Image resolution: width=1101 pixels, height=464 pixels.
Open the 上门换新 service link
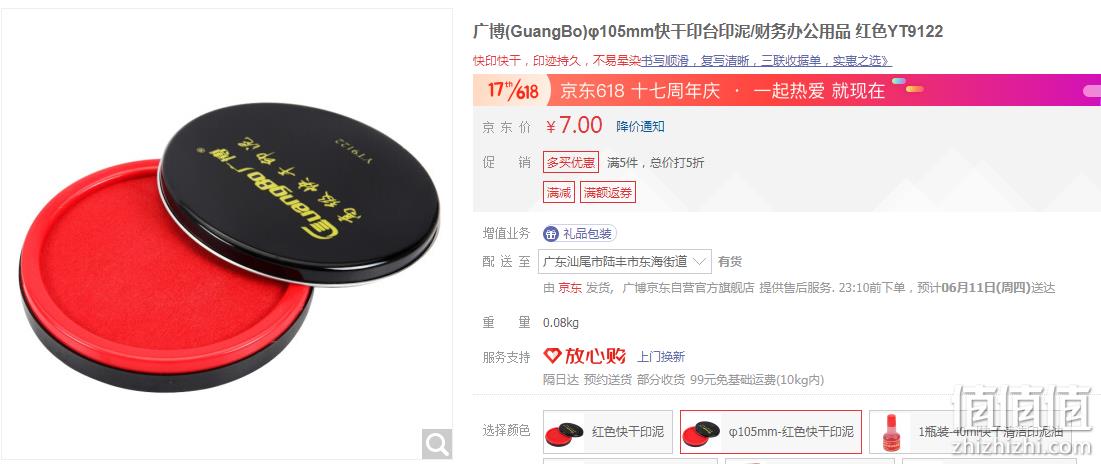tap(661, 357)
